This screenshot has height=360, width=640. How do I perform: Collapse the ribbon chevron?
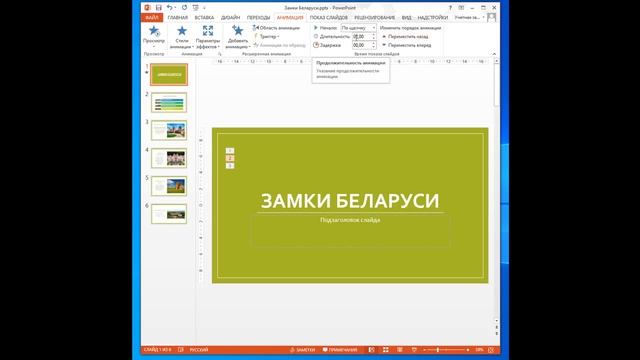click(494, 54)
